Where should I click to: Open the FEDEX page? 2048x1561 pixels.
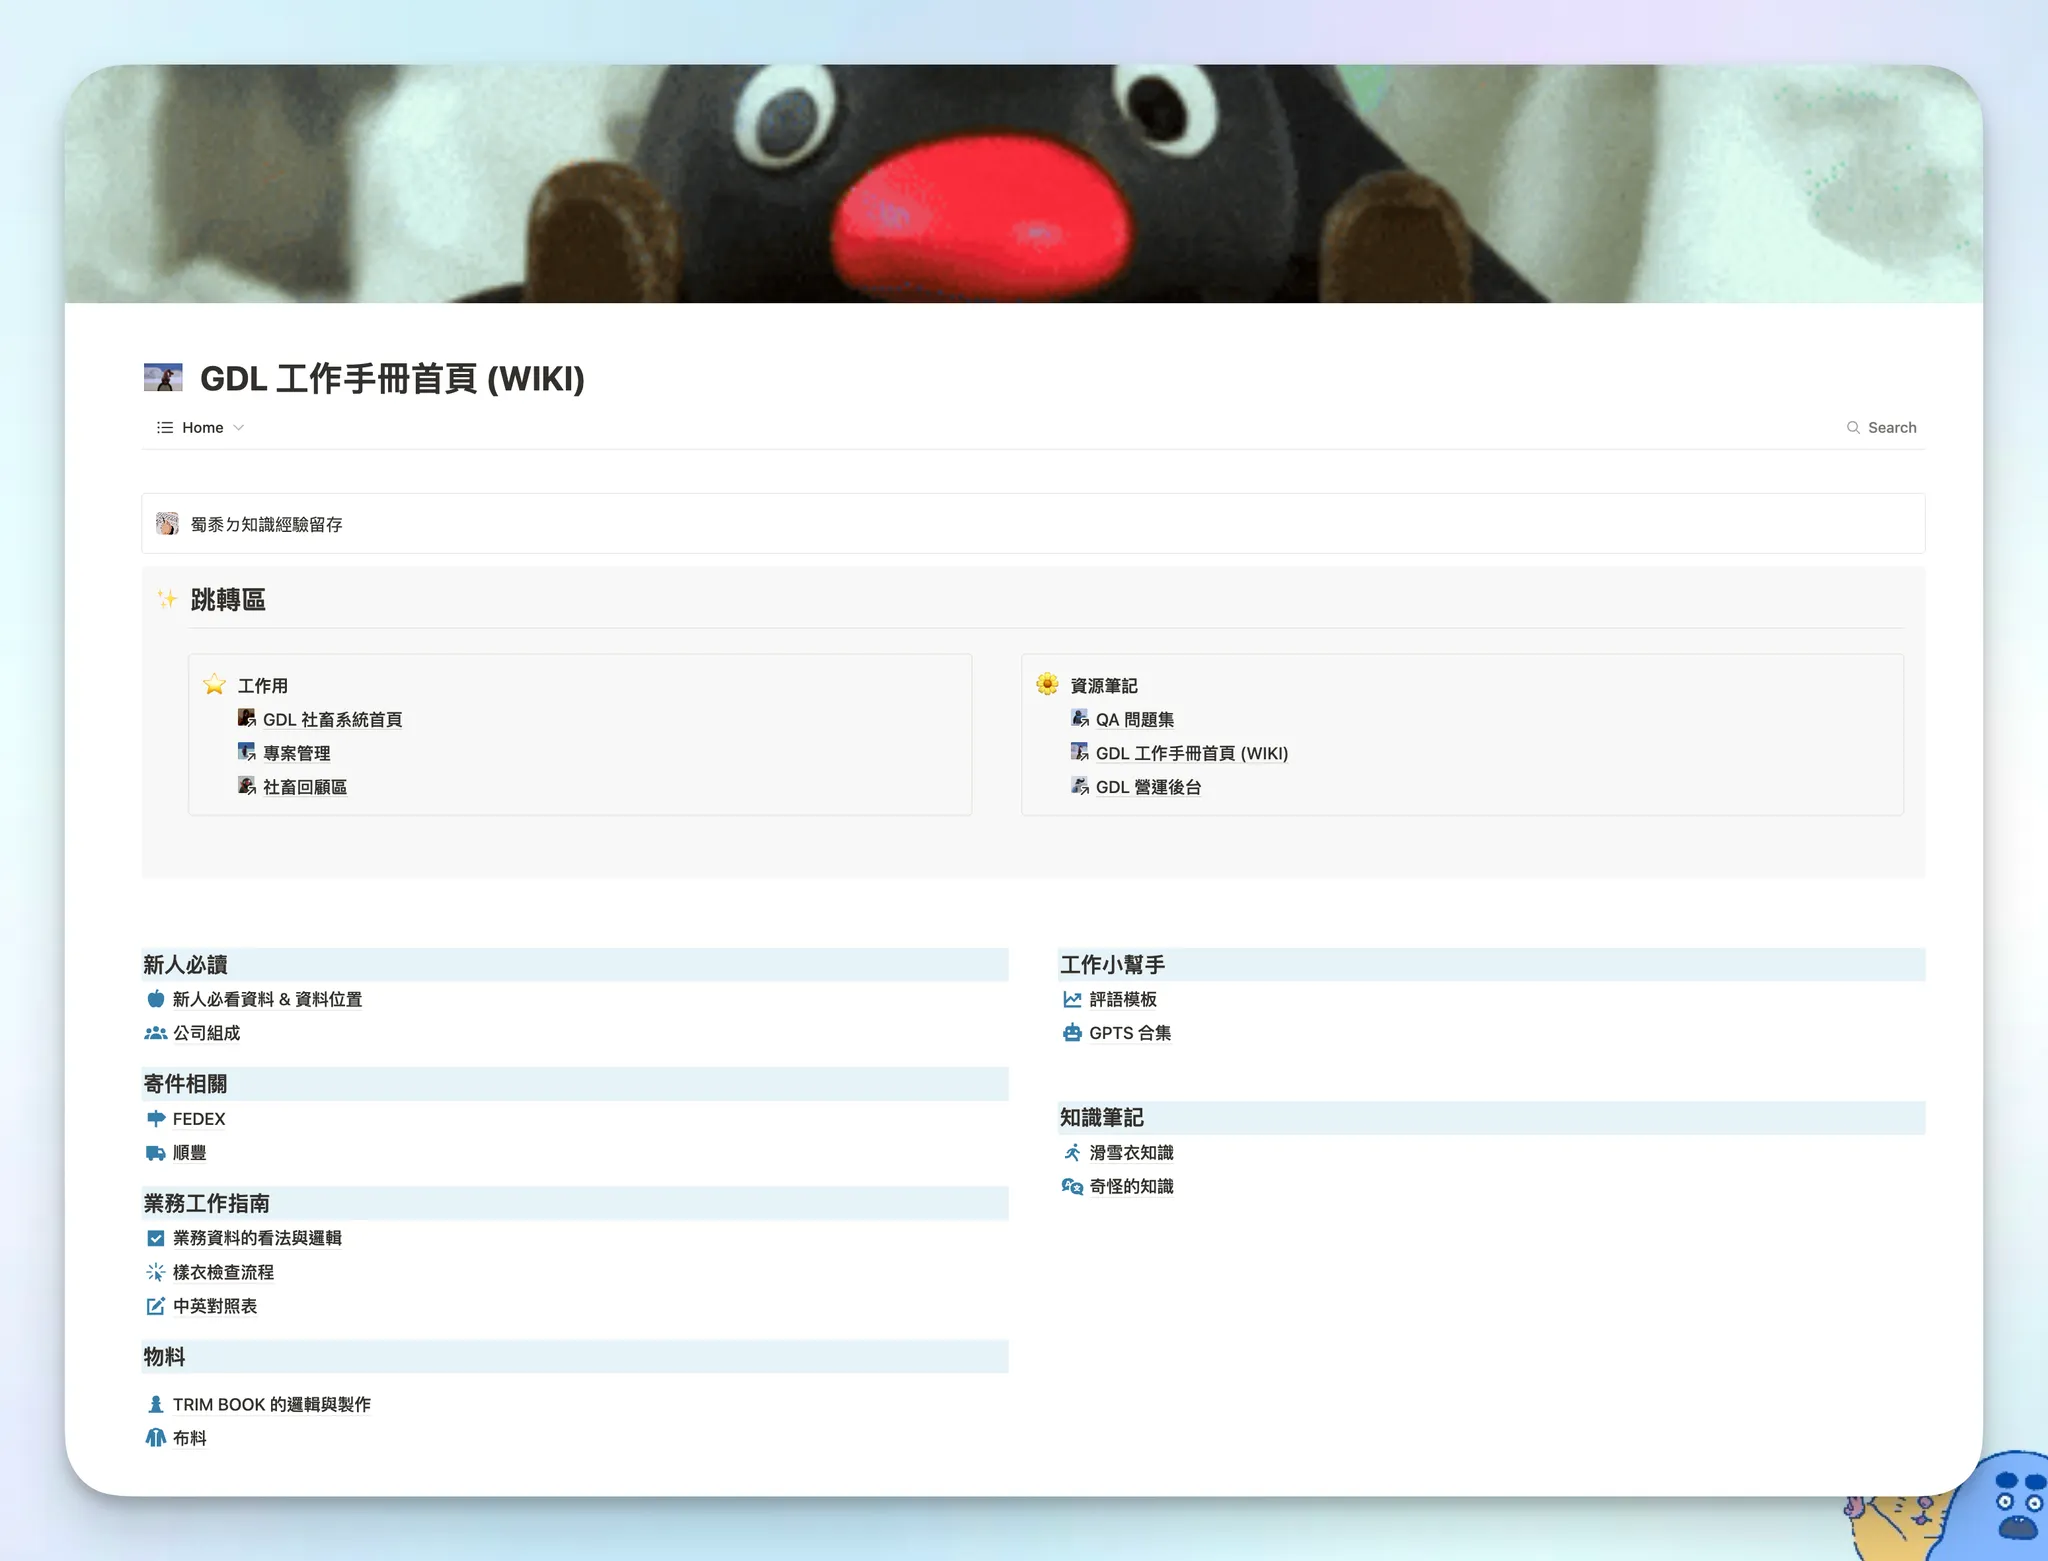coord(199,1120)
